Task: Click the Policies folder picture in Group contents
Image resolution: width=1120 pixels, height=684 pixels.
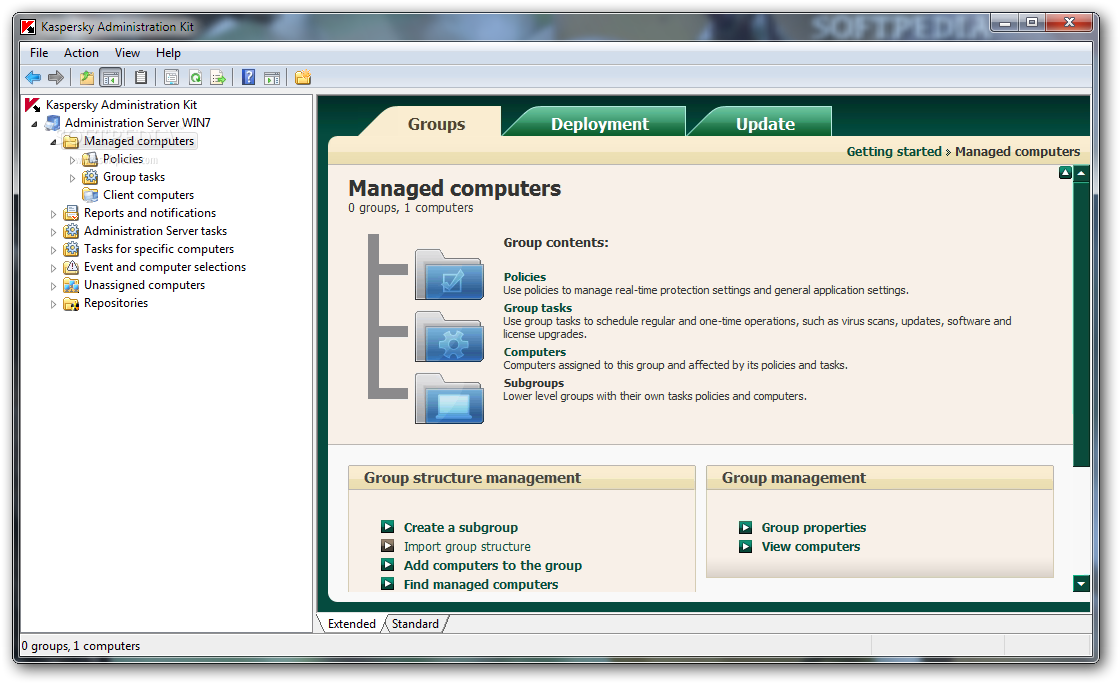Action: tap(449, 274)
